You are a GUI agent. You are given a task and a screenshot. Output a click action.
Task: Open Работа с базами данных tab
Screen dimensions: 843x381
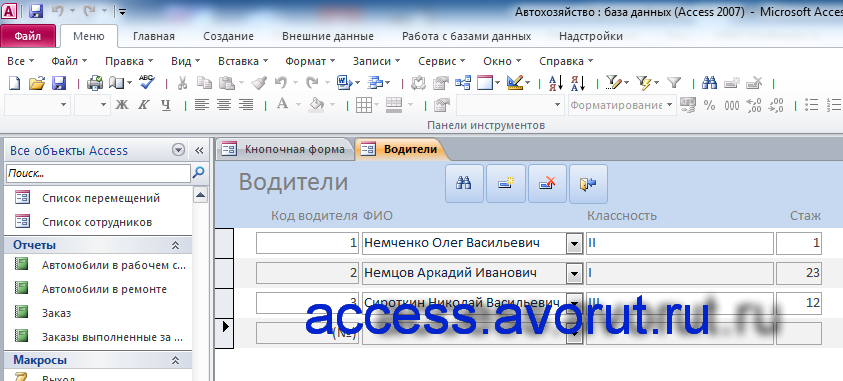467,37
